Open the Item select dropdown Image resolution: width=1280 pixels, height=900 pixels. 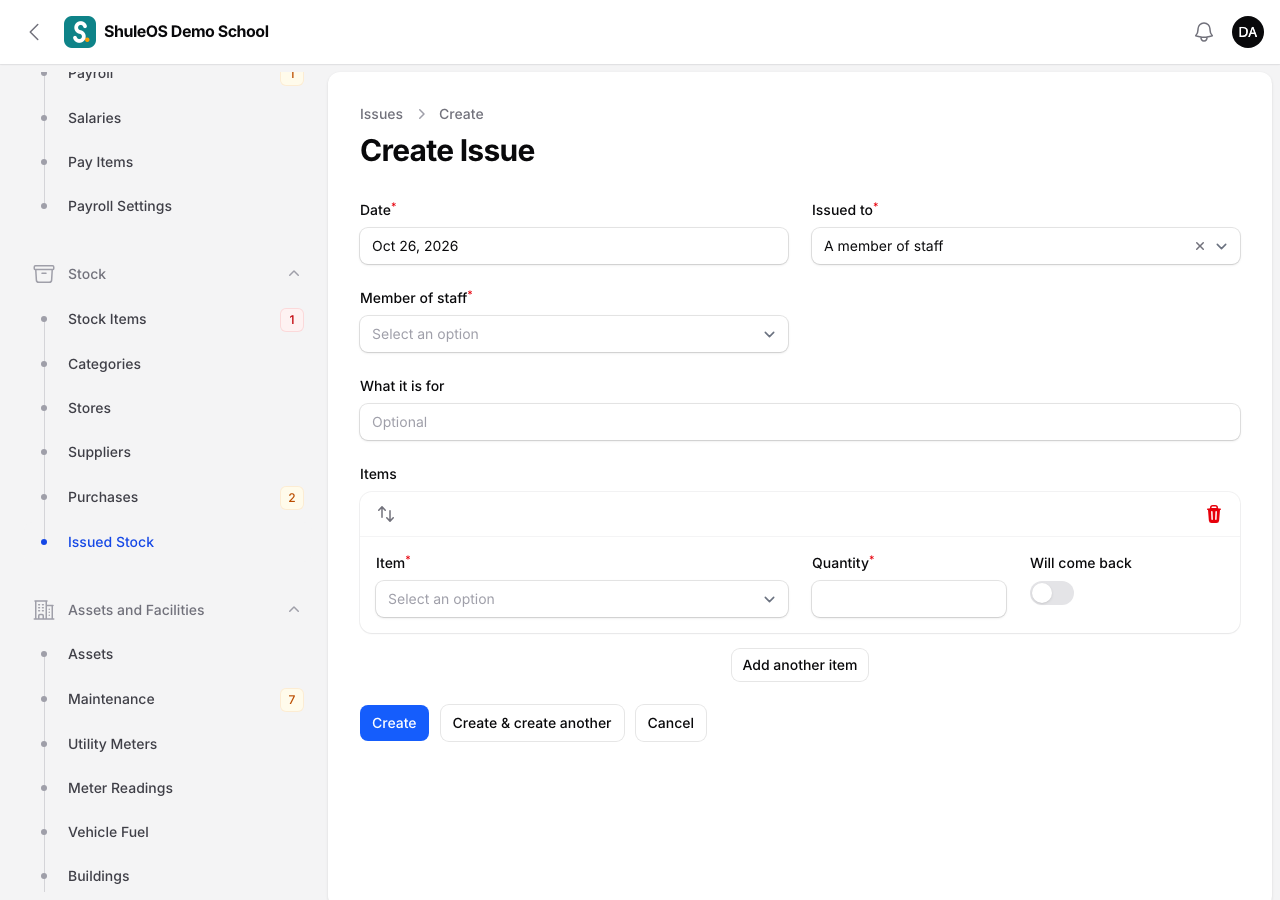click(582, 599)
